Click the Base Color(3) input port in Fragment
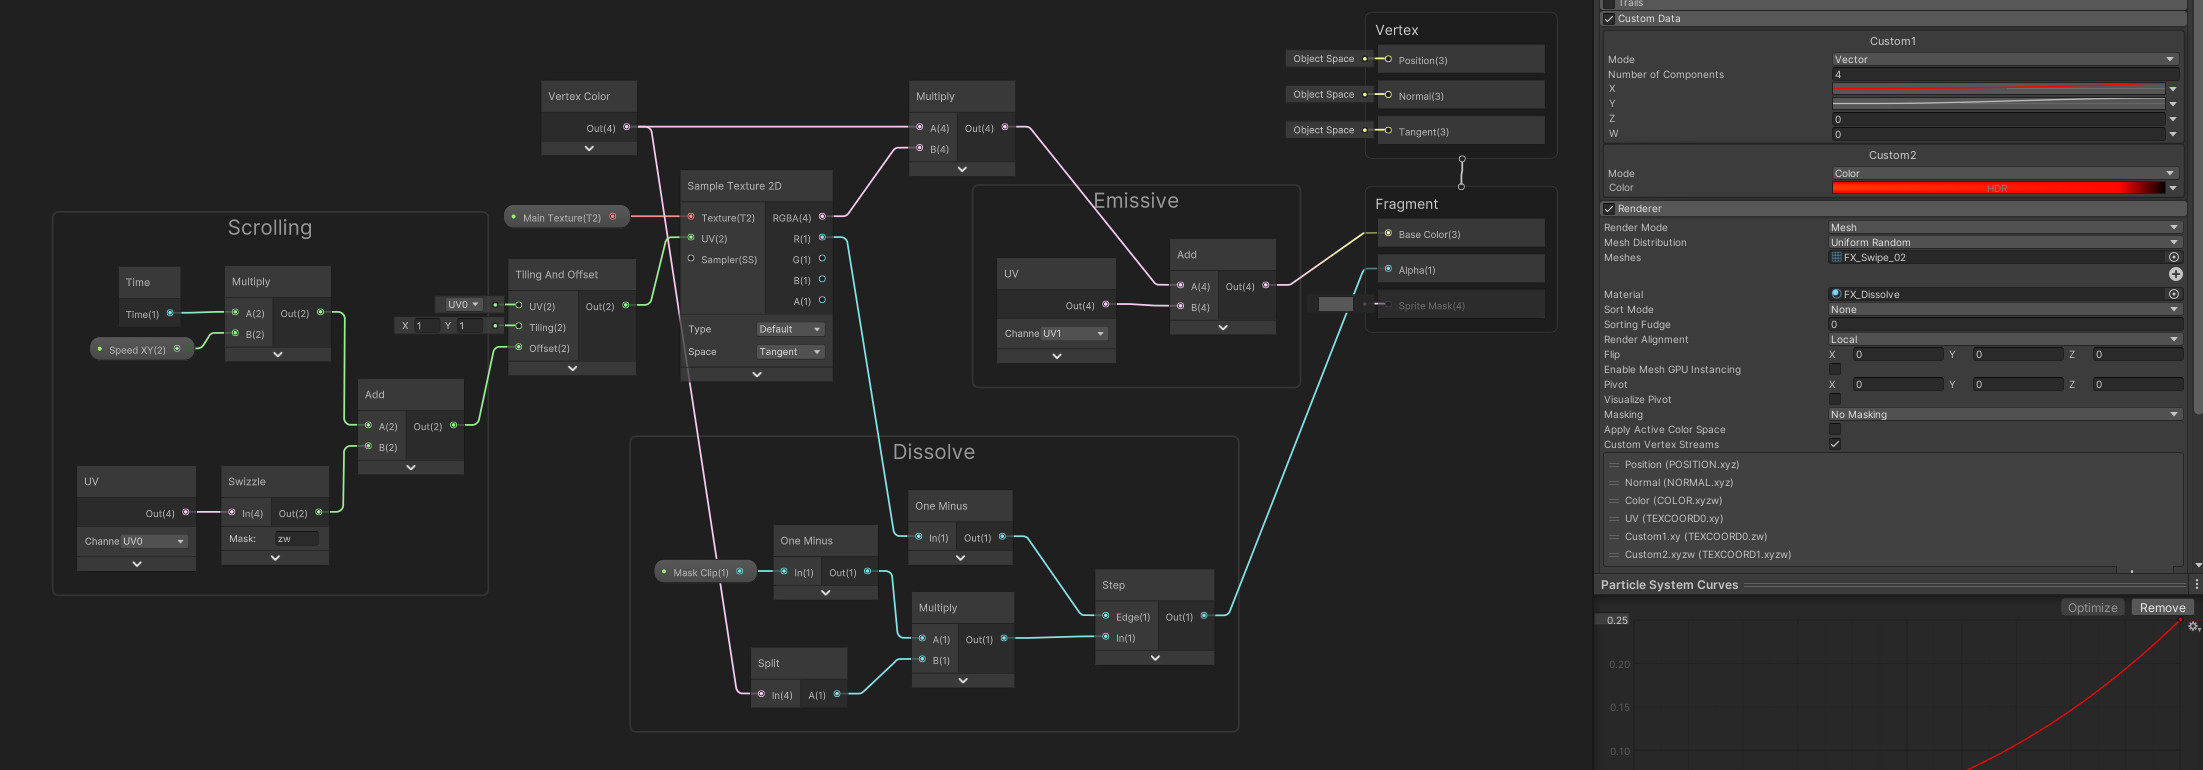The height and width of the screenshot is (770, 2203). pyautogui.click(x=1388, y=233)
